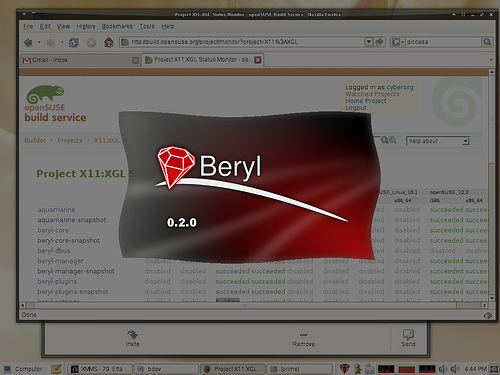Click the 4:44 PM panel clock
Image resolution: width=500 pixels, height=375 pixels.
tap(475, 369)
